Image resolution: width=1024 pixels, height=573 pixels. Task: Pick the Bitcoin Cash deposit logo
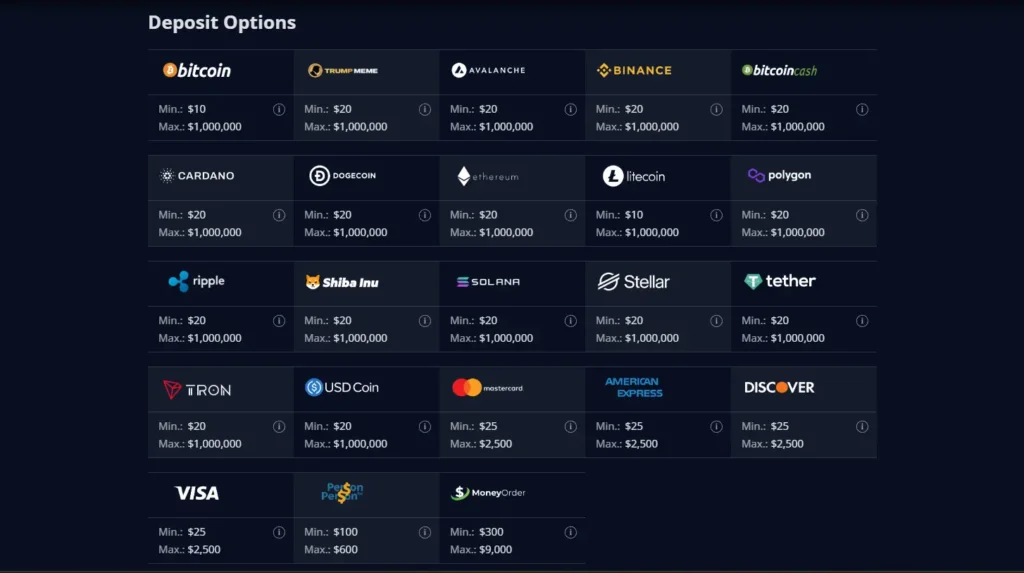coord(780,71)
